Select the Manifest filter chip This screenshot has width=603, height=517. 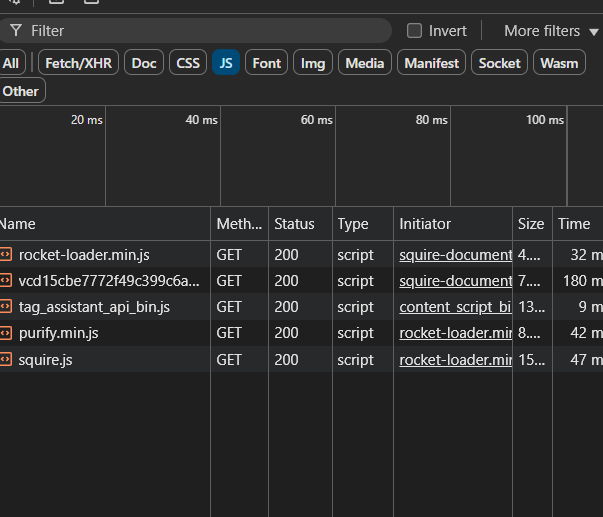[432, 63]
